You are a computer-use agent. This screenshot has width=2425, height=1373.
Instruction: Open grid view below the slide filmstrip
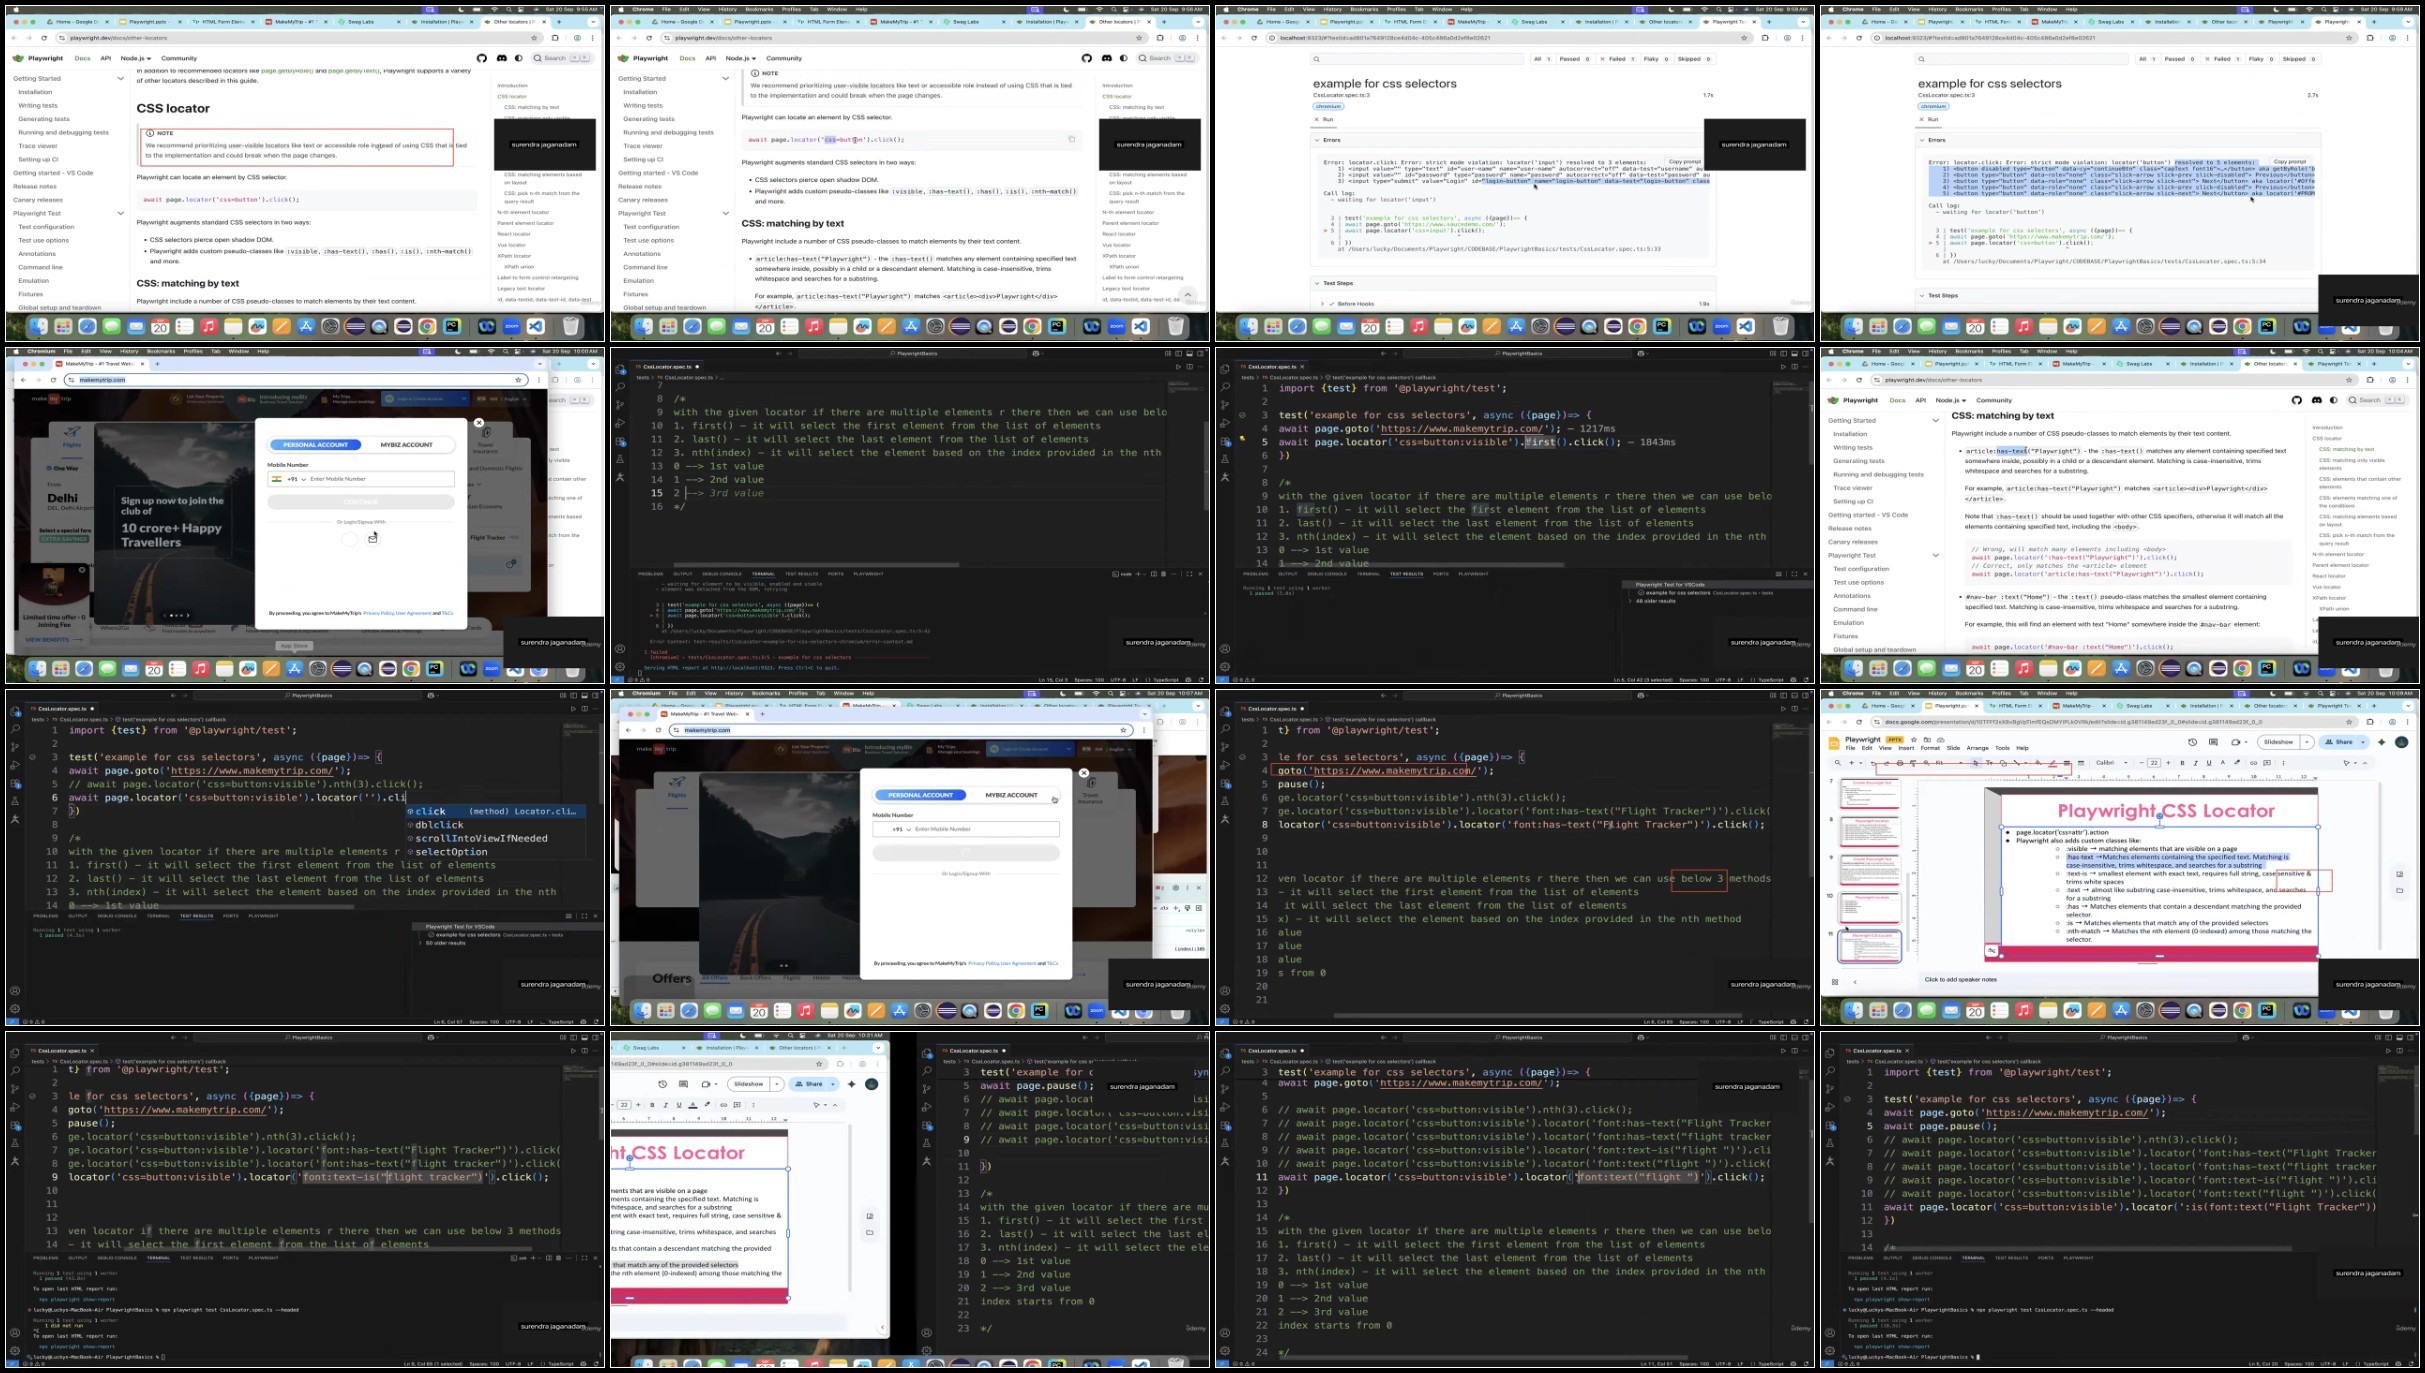(x=1835, y=981)
